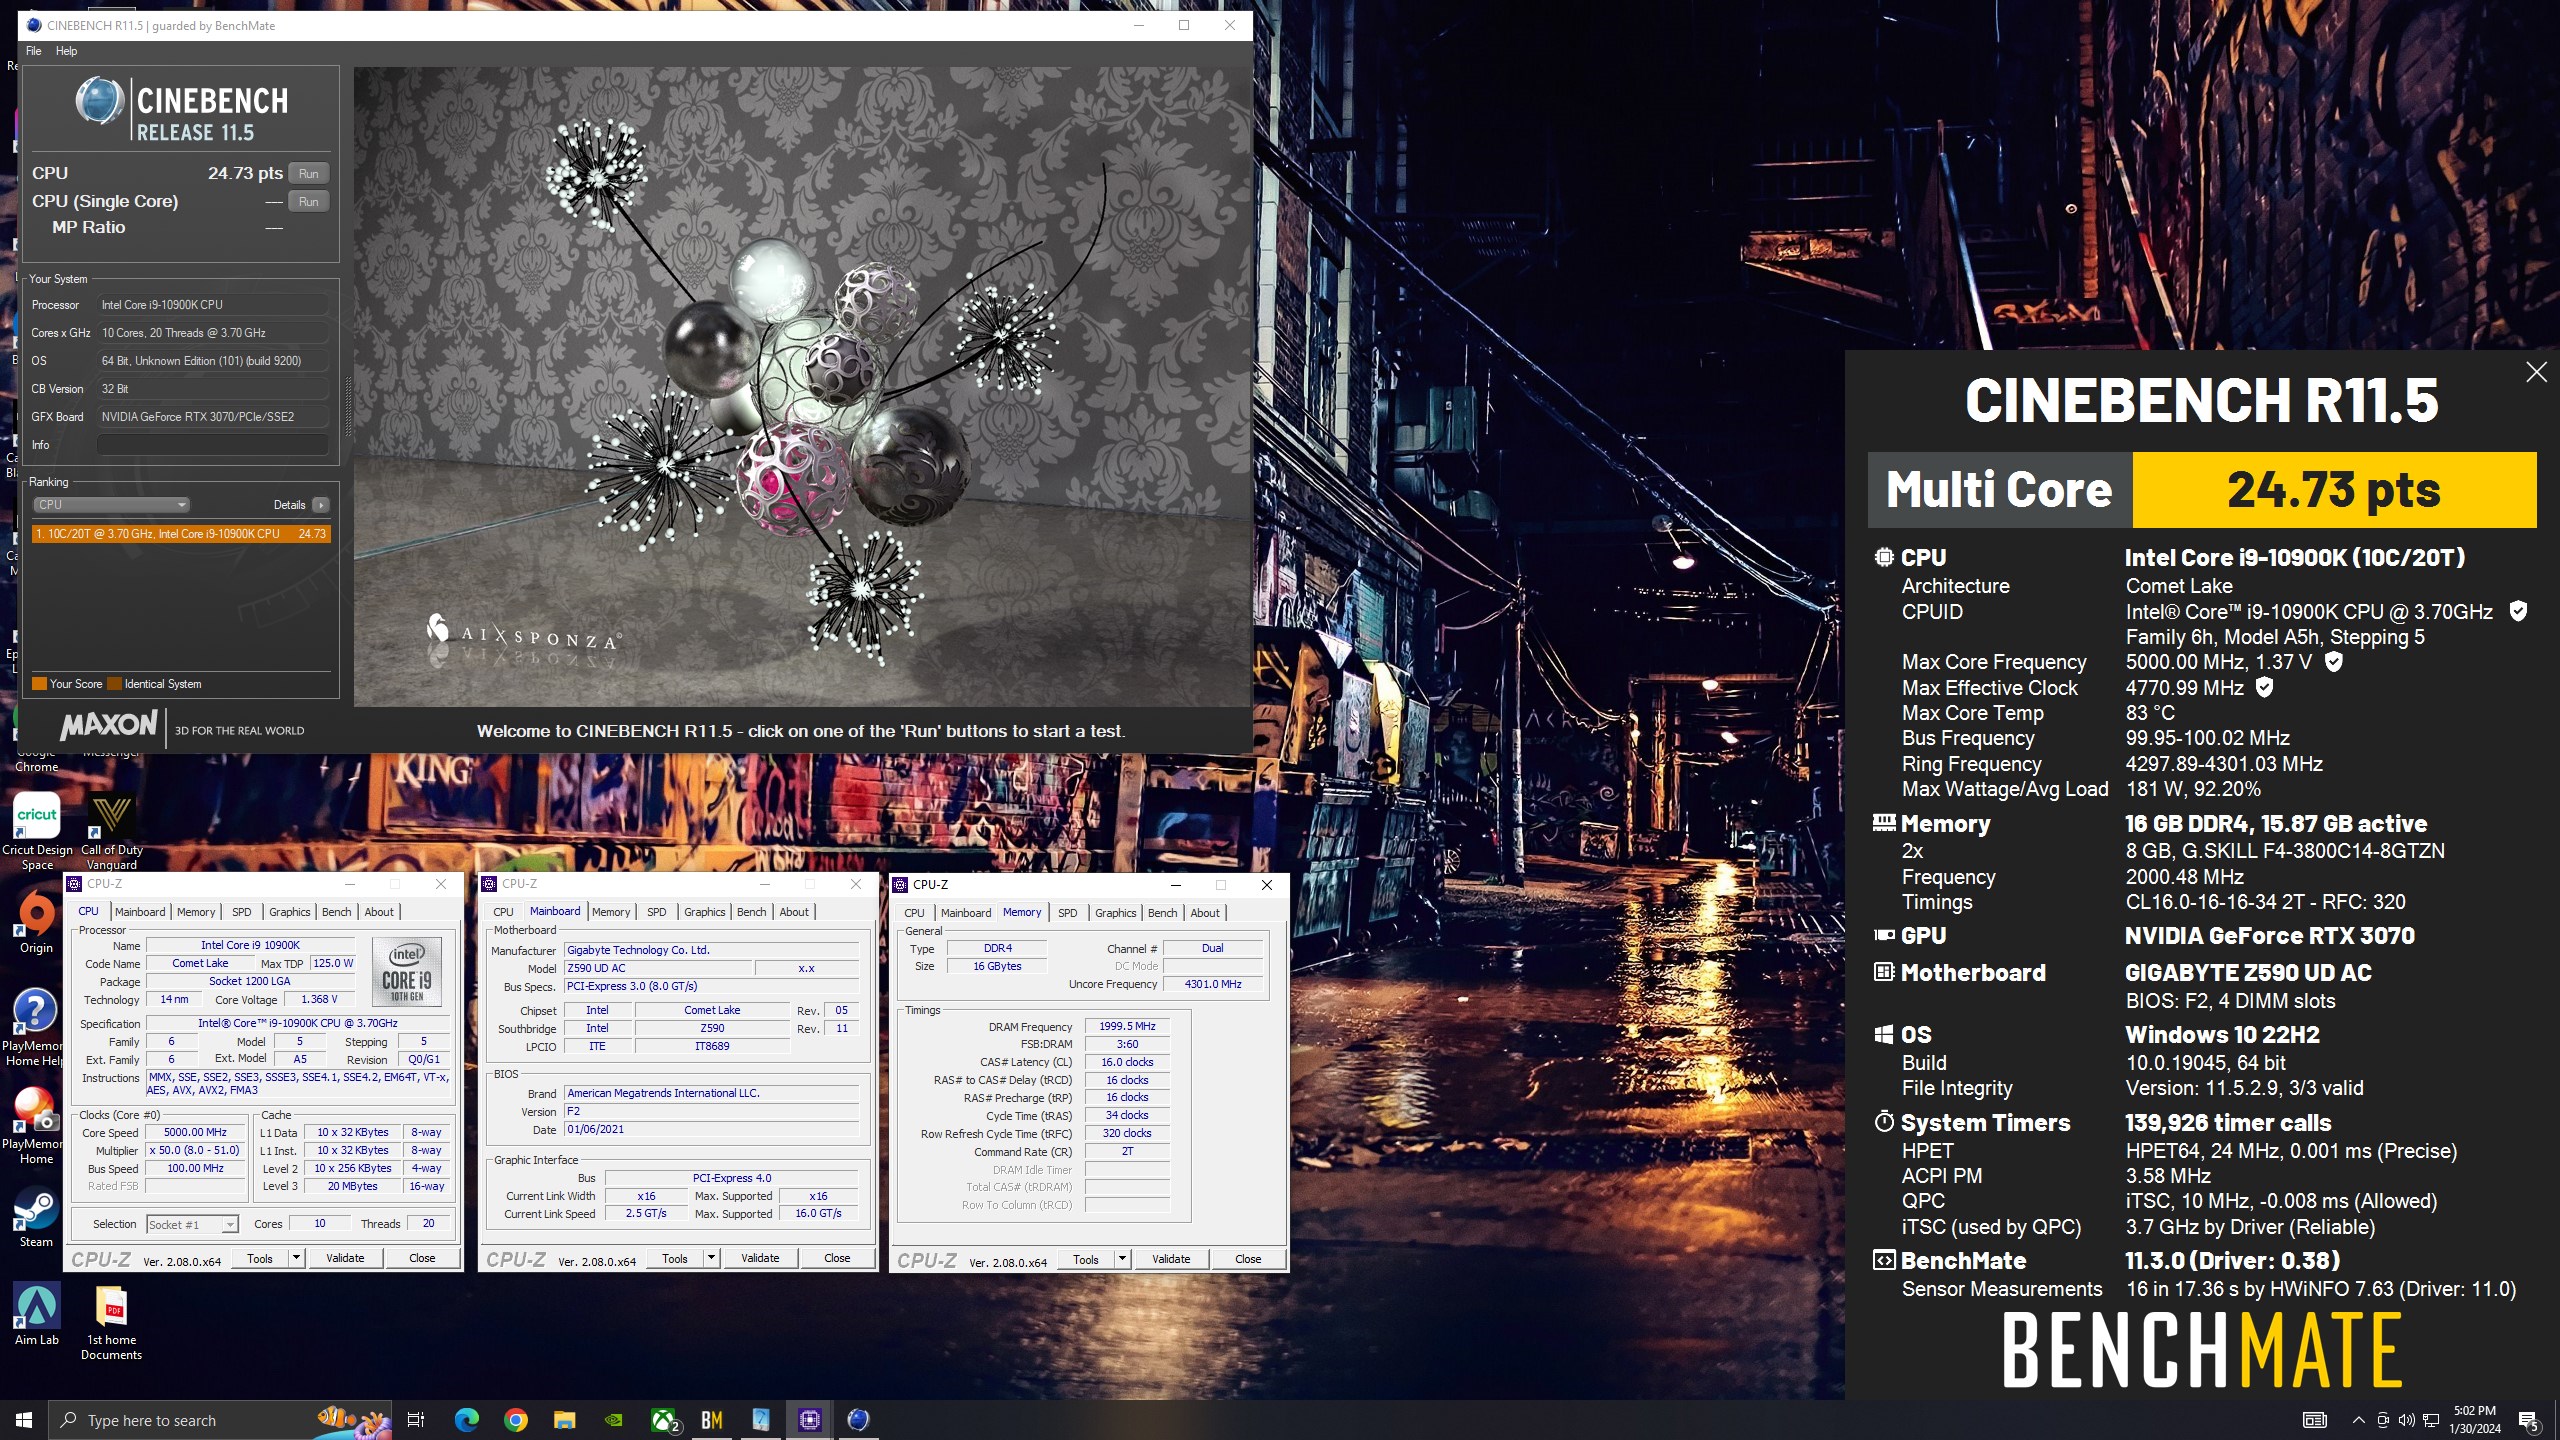Switch to SPD tab in Processor CPU-Z window
This screenshot has height=1440, width=2560.
pyautogui.click(x=241, y=912)
